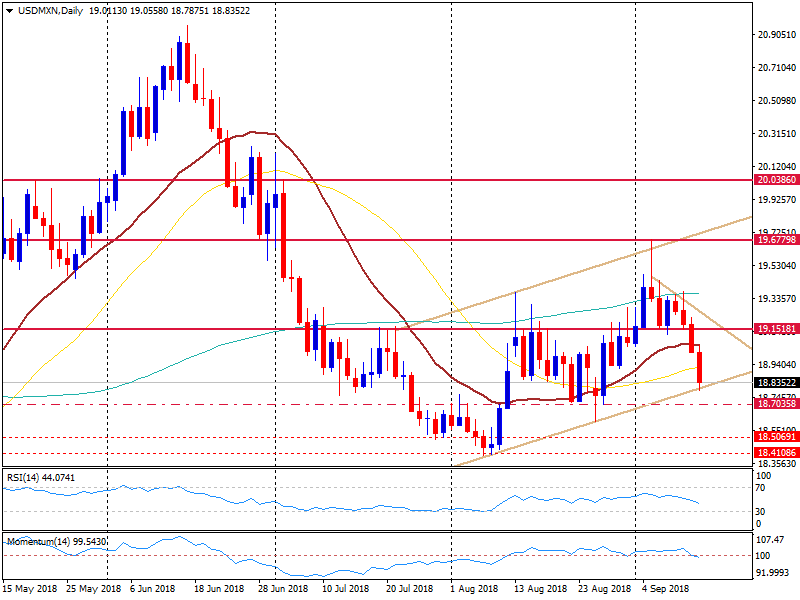Screen dimensions: 800x600
Task: Click the RSI 70 level scale value
Action: tap(762, 487)
